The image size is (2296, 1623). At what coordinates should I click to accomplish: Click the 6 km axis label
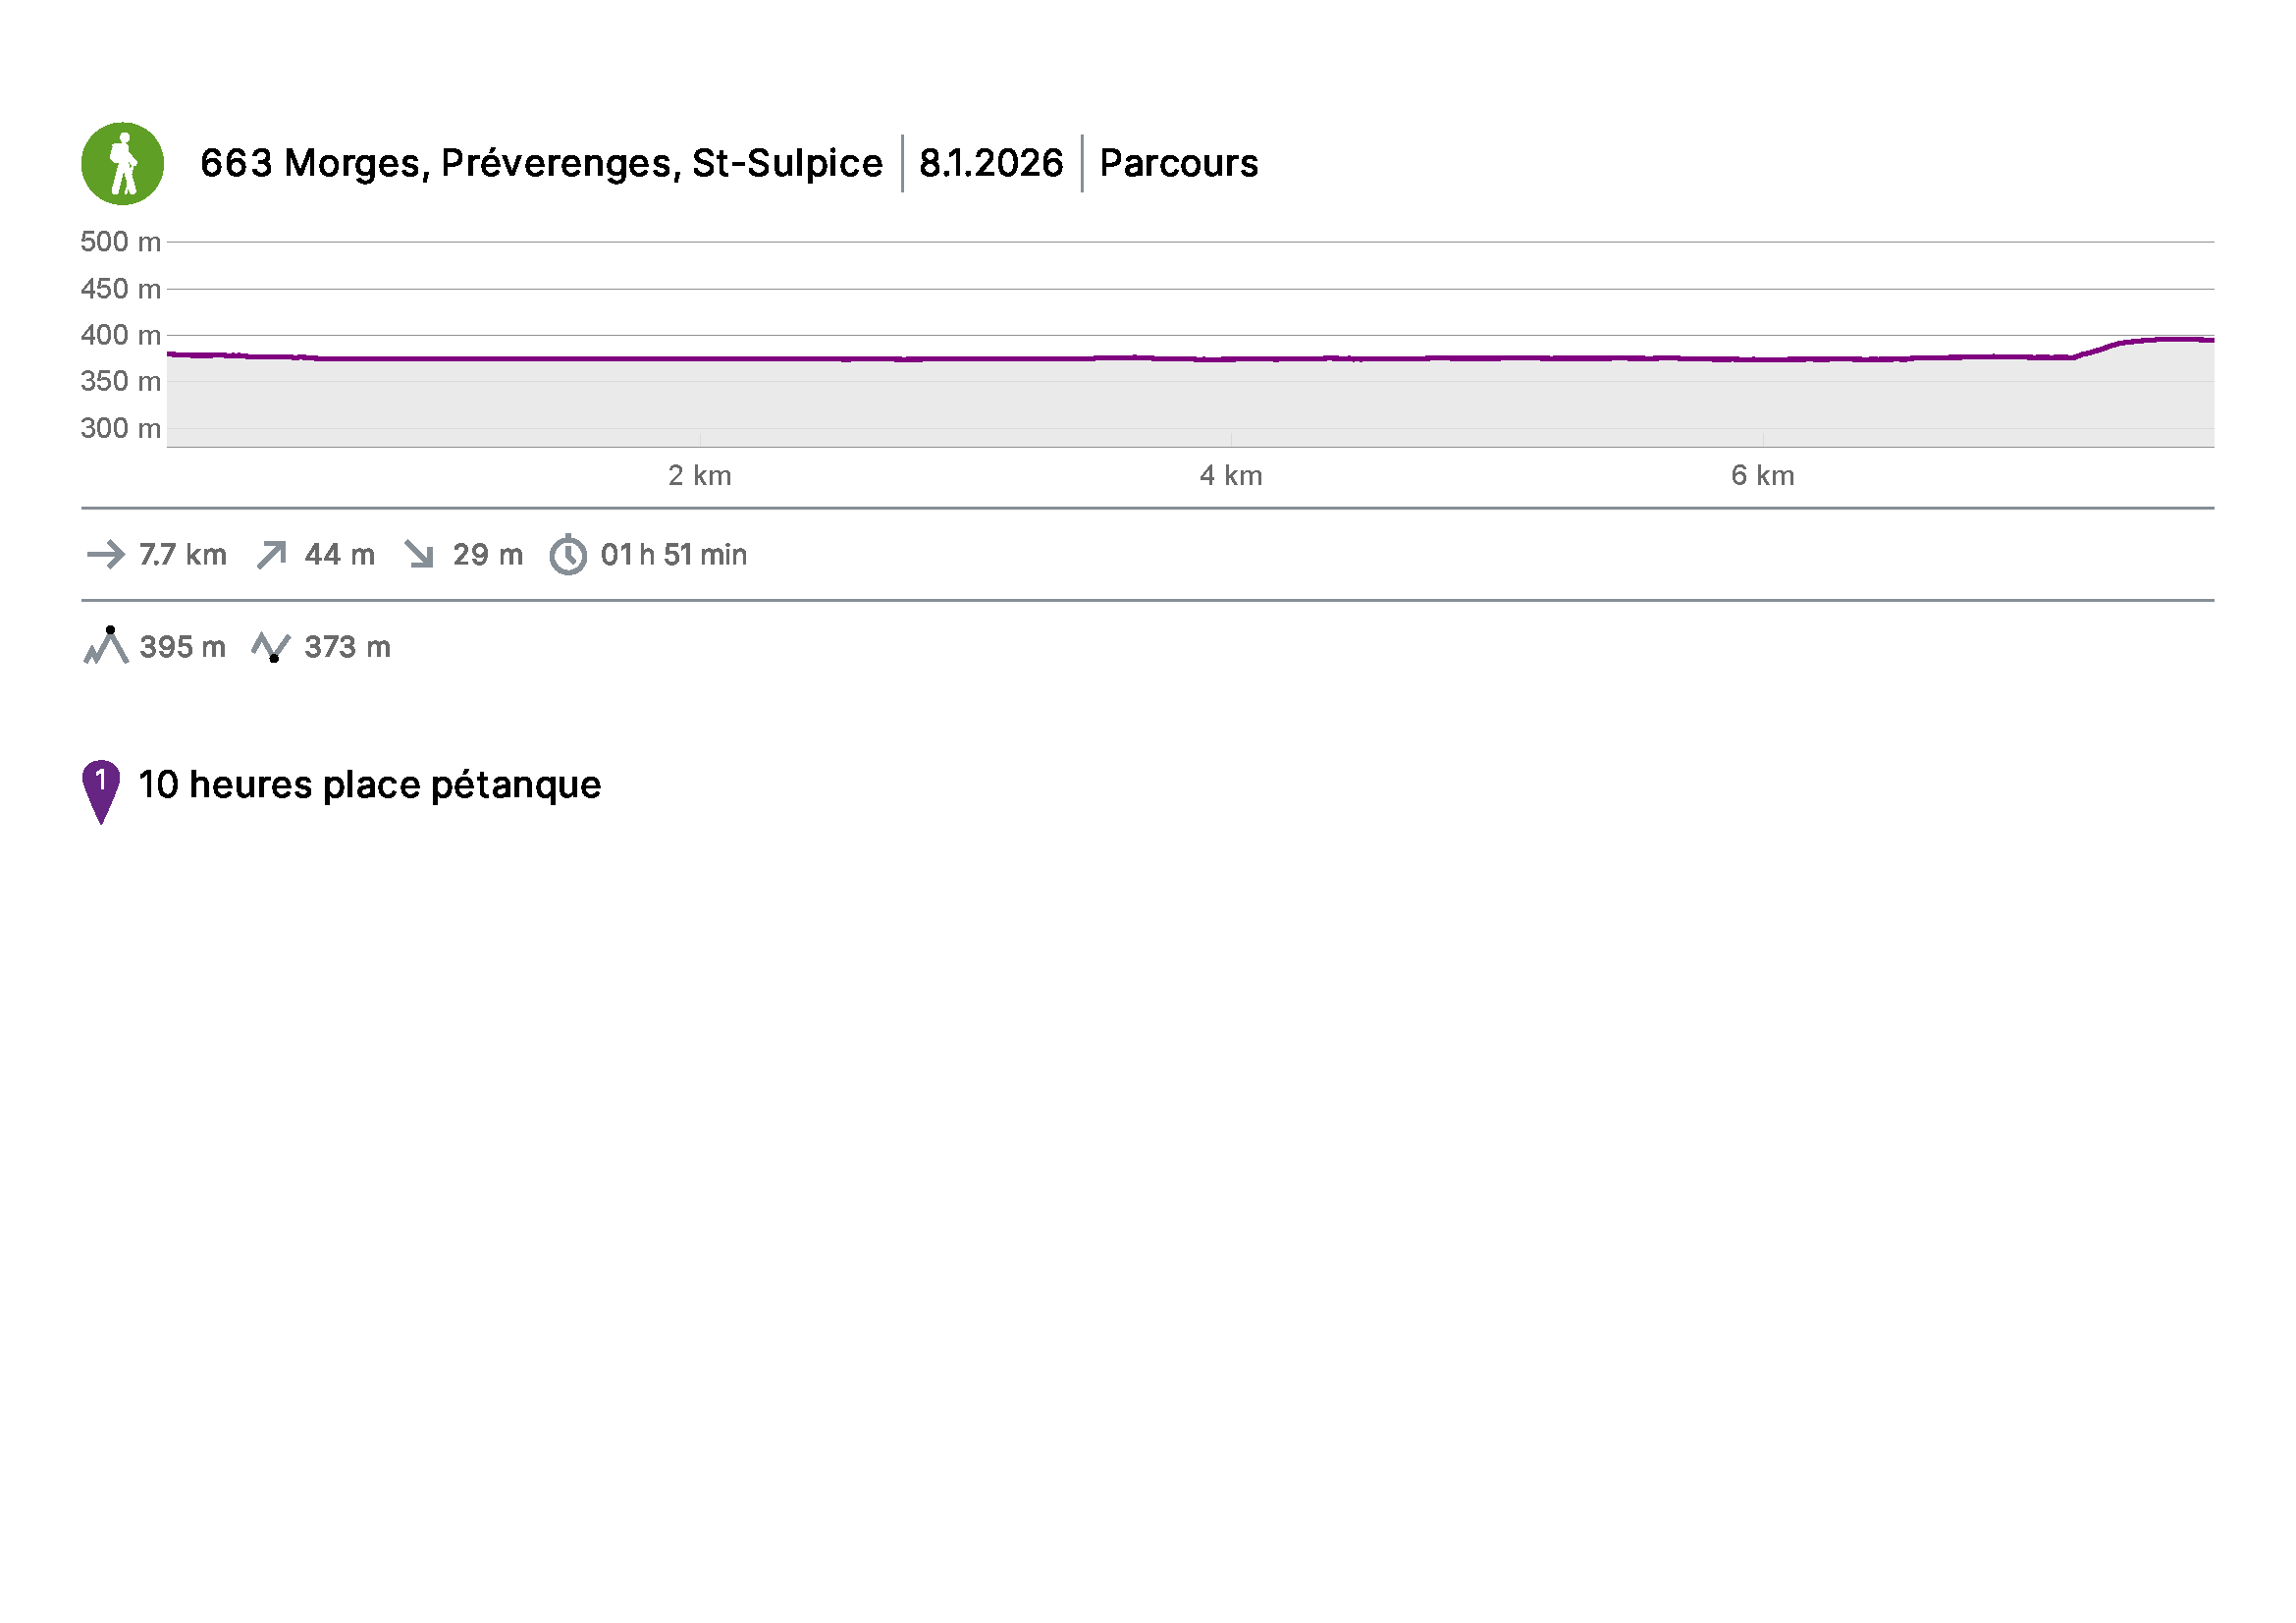click(x=1762, y=476)
